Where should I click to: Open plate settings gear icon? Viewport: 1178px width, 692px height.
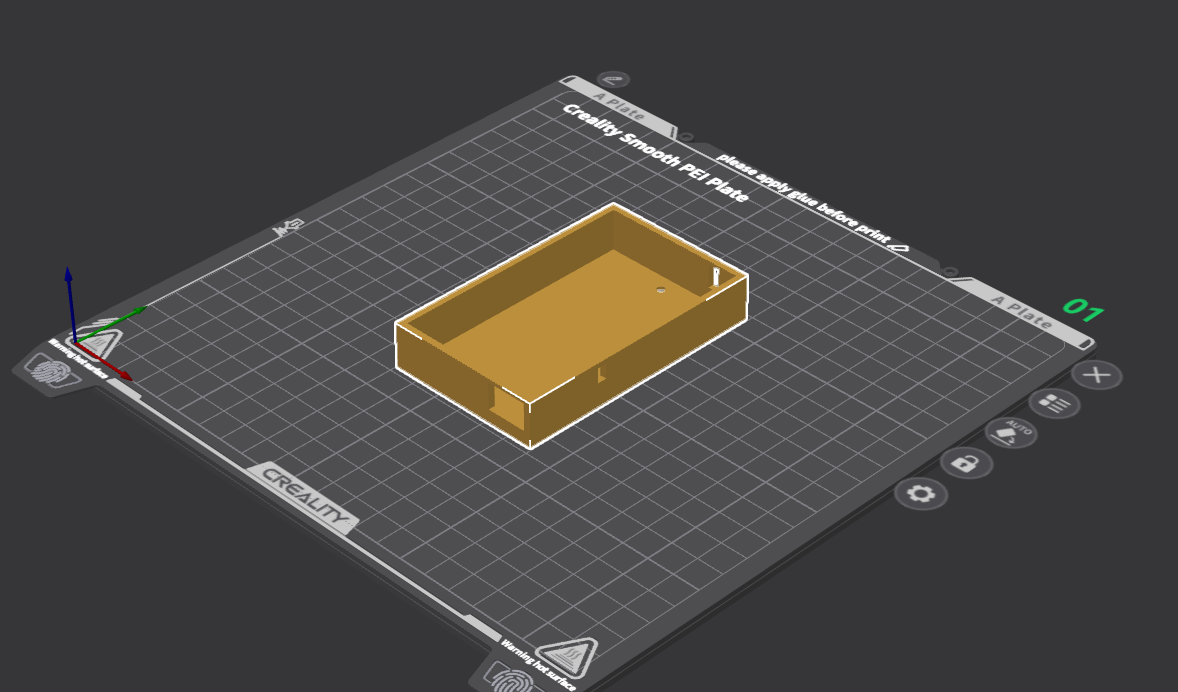coord(921,494)
